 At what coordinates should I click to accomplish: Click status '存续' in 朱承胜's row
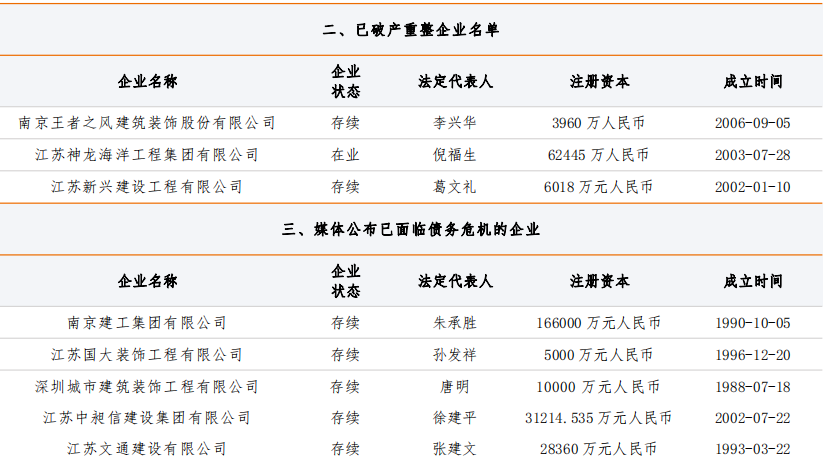tap(345, 323)
